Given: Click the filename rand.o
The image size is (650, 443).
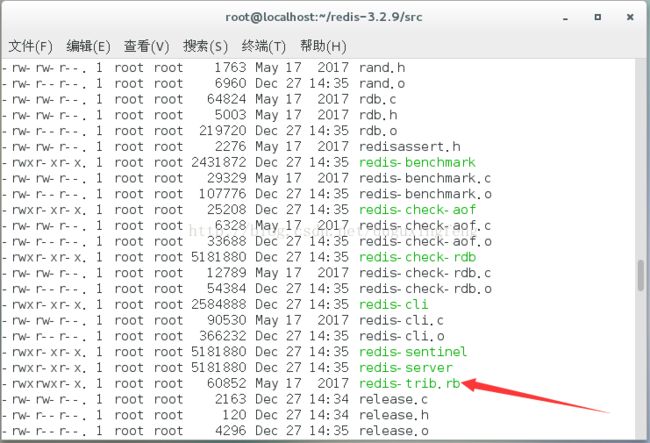Looking at the screenshot, I should tap(382, 83).
